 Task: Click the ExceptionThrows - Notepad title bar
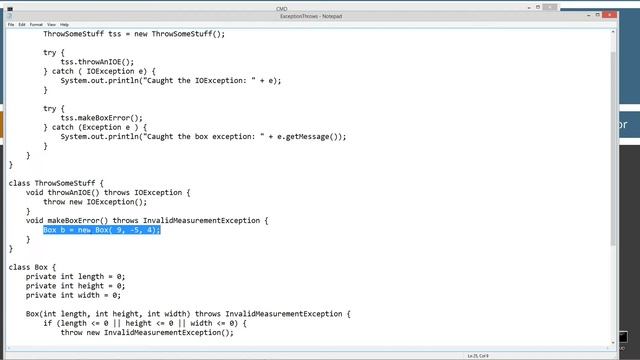tap(311, 16)
